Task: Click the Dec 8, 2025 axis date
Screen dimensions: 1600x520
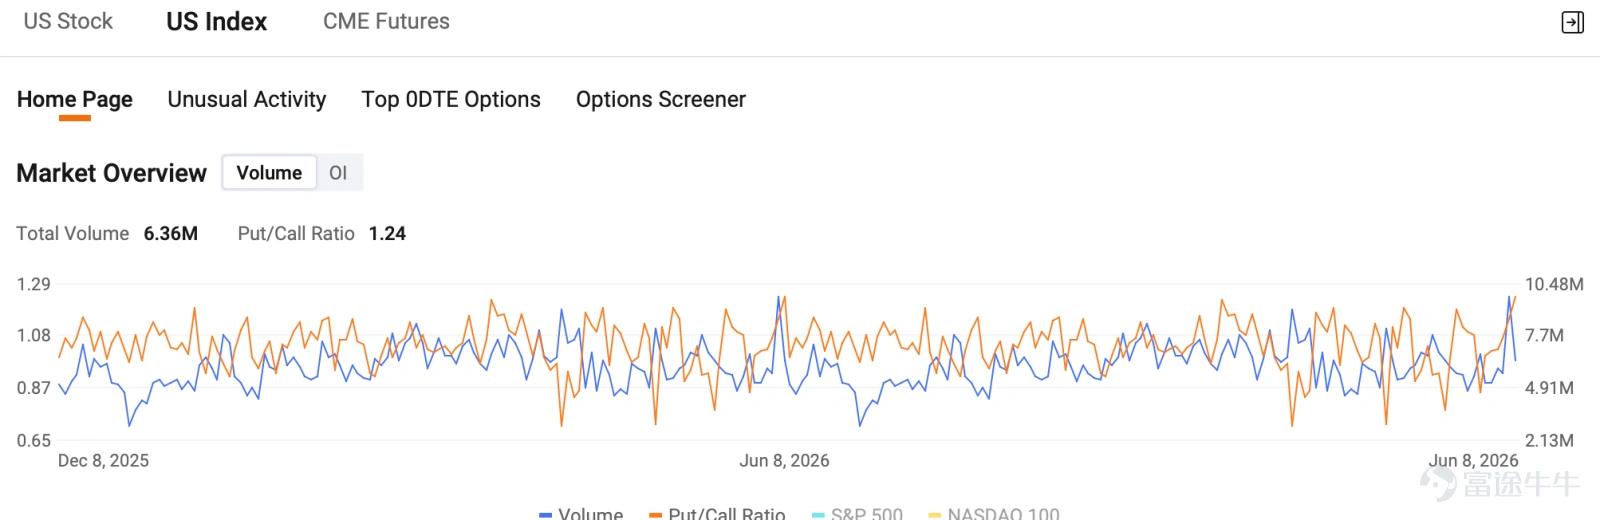Action: (x=103, y=461)
